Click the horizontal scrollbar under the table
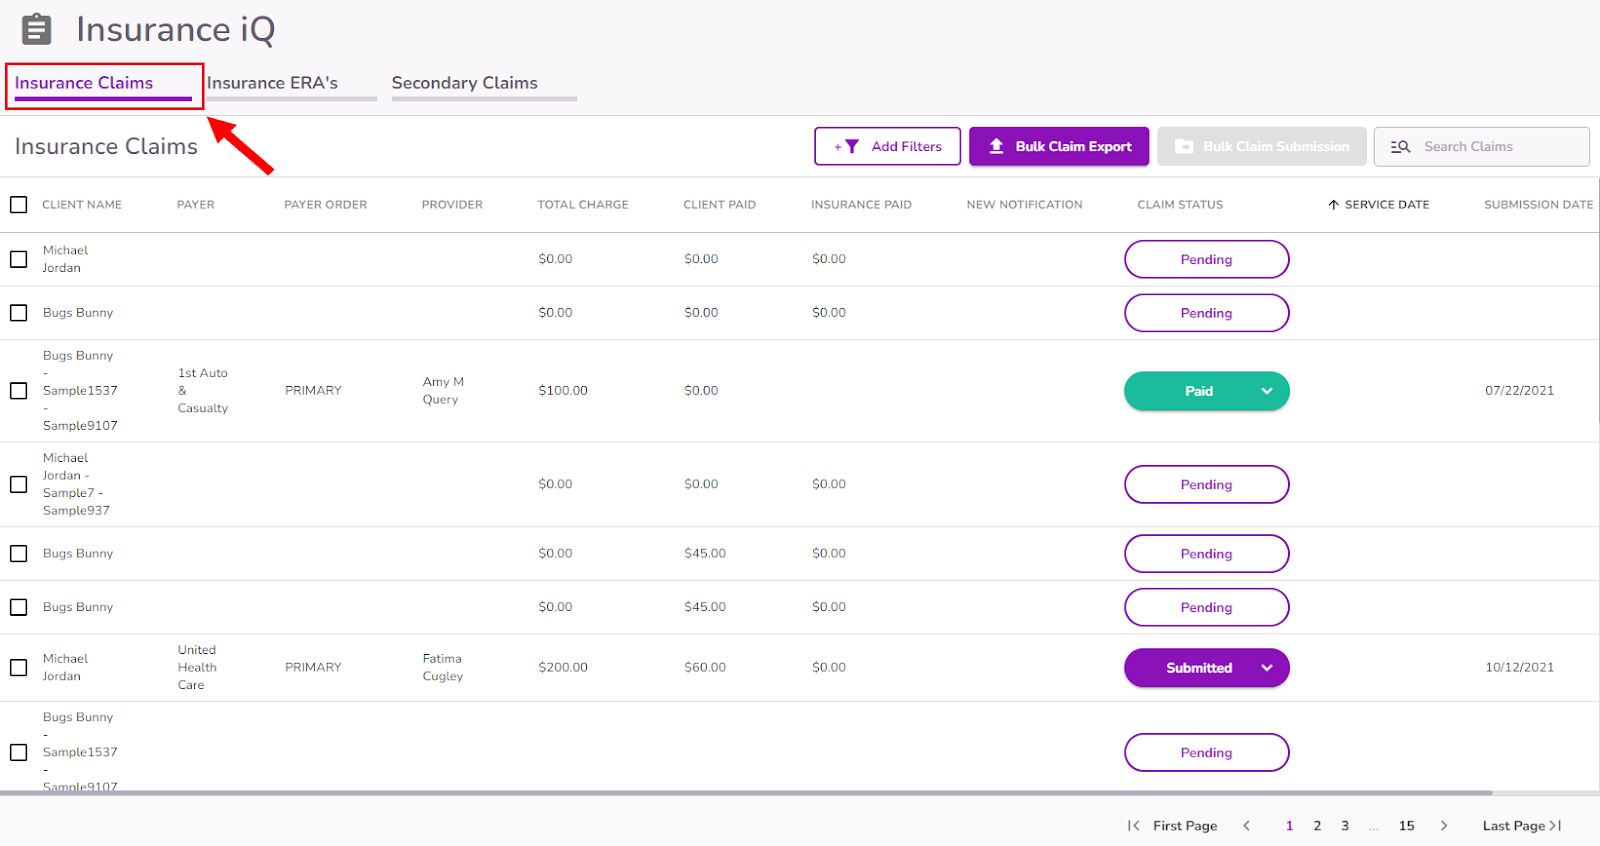Screen dimensions: 1600x846 [x=746, y=793]
